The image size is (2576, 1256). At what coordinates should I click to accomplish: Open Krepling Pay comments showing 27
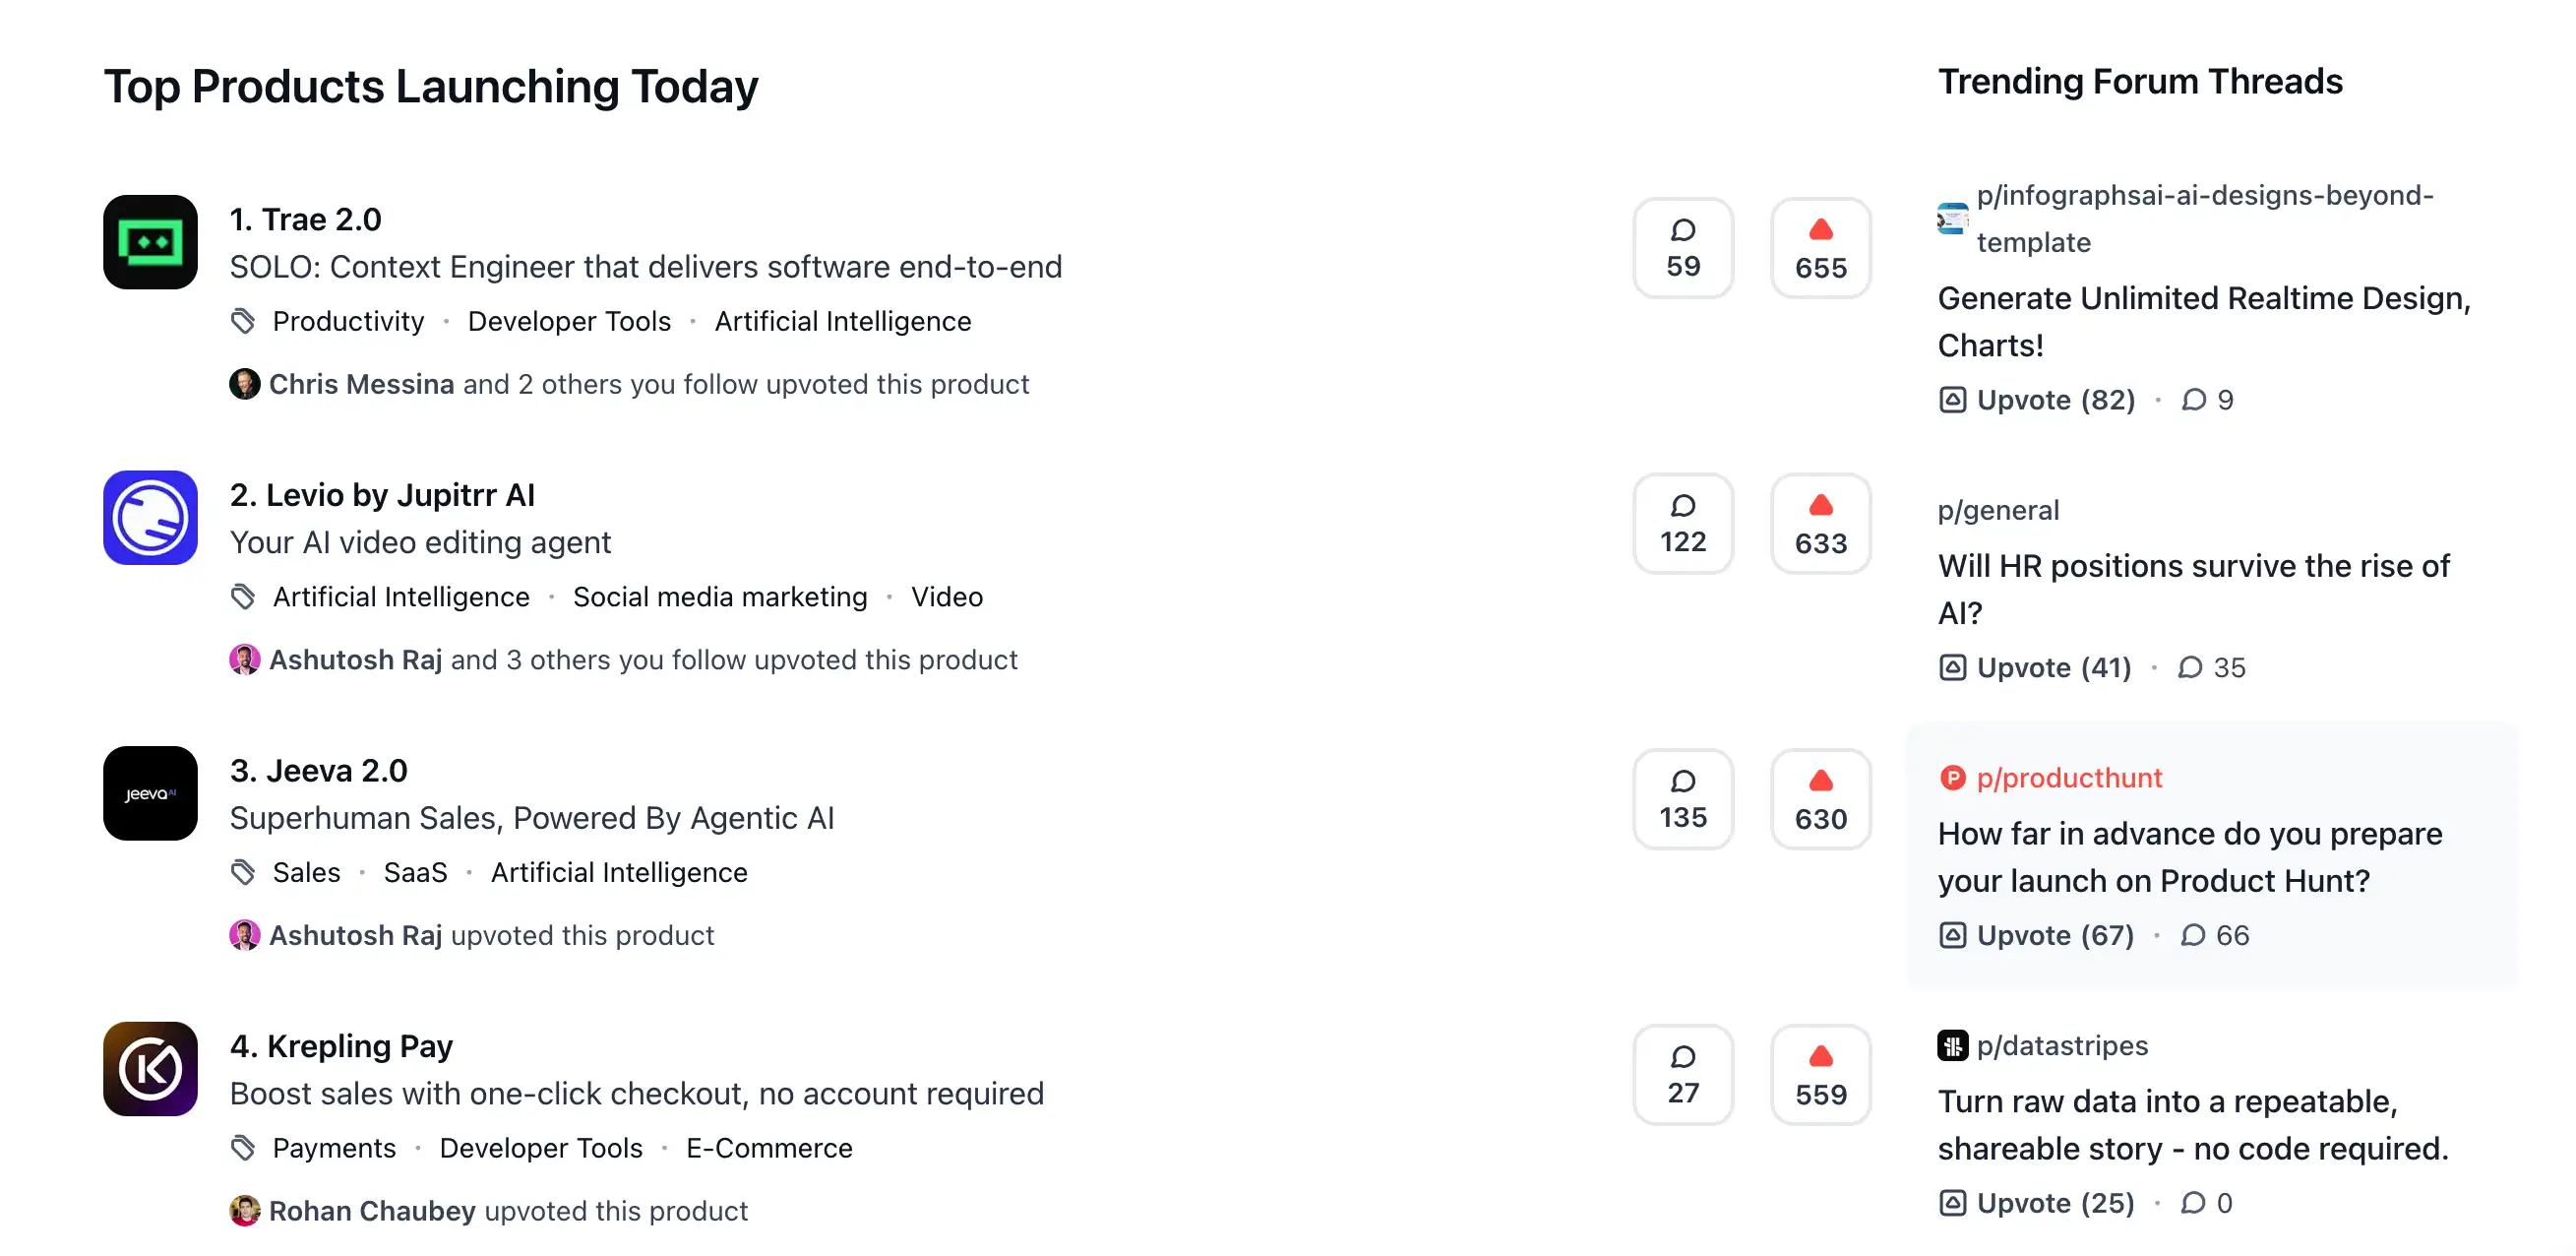point(1683,1075)
